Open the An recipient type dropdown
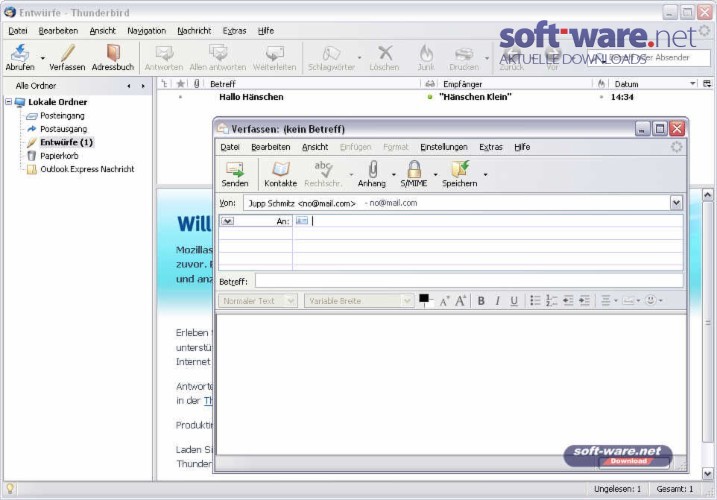Viewport: 717px width, 500px height. point(227,221)
